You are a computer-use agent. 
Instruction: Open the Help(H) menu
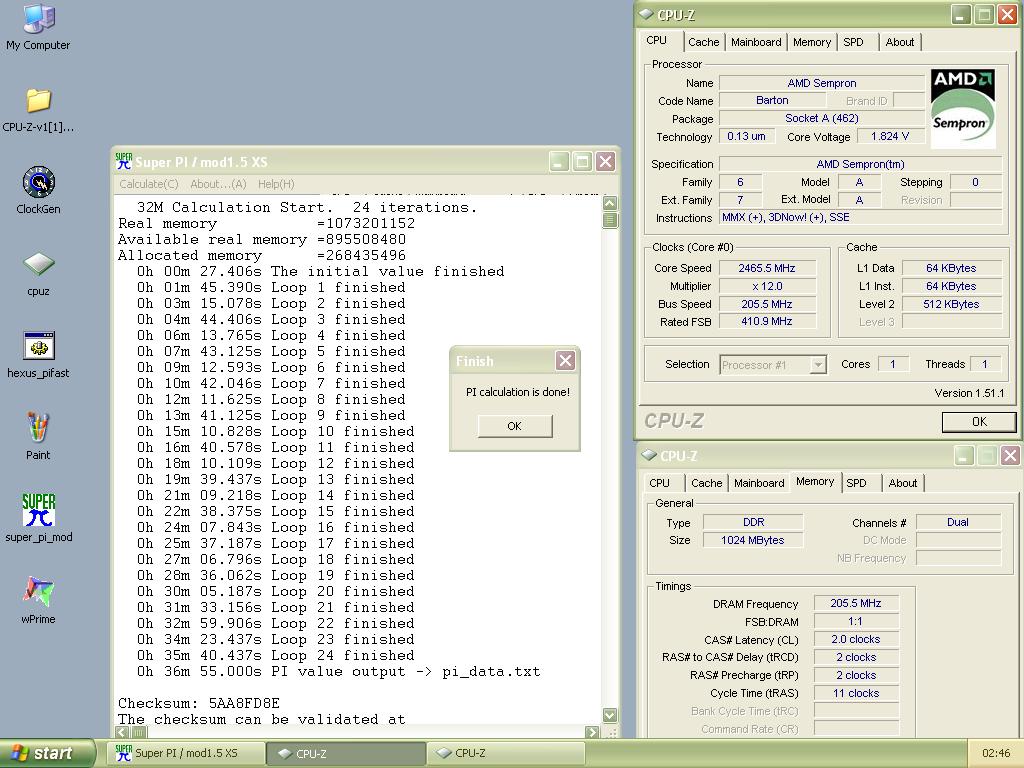click(276, 184)
